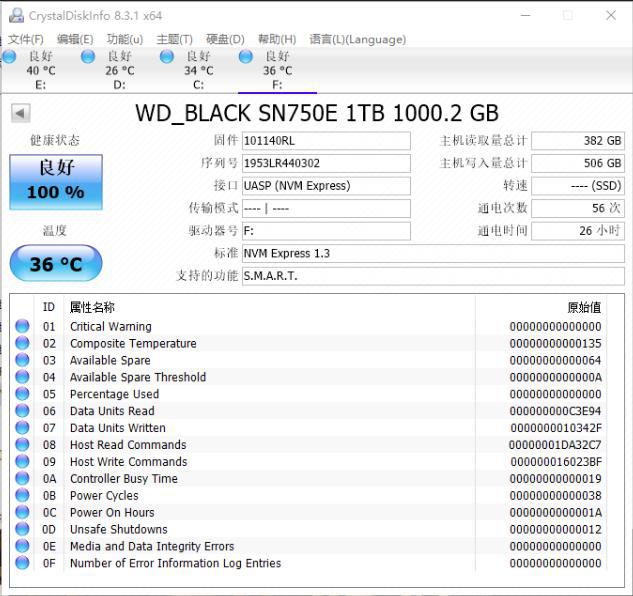Open the 主题(T) menu
633x596 pixels.
(x=174, y=39)
